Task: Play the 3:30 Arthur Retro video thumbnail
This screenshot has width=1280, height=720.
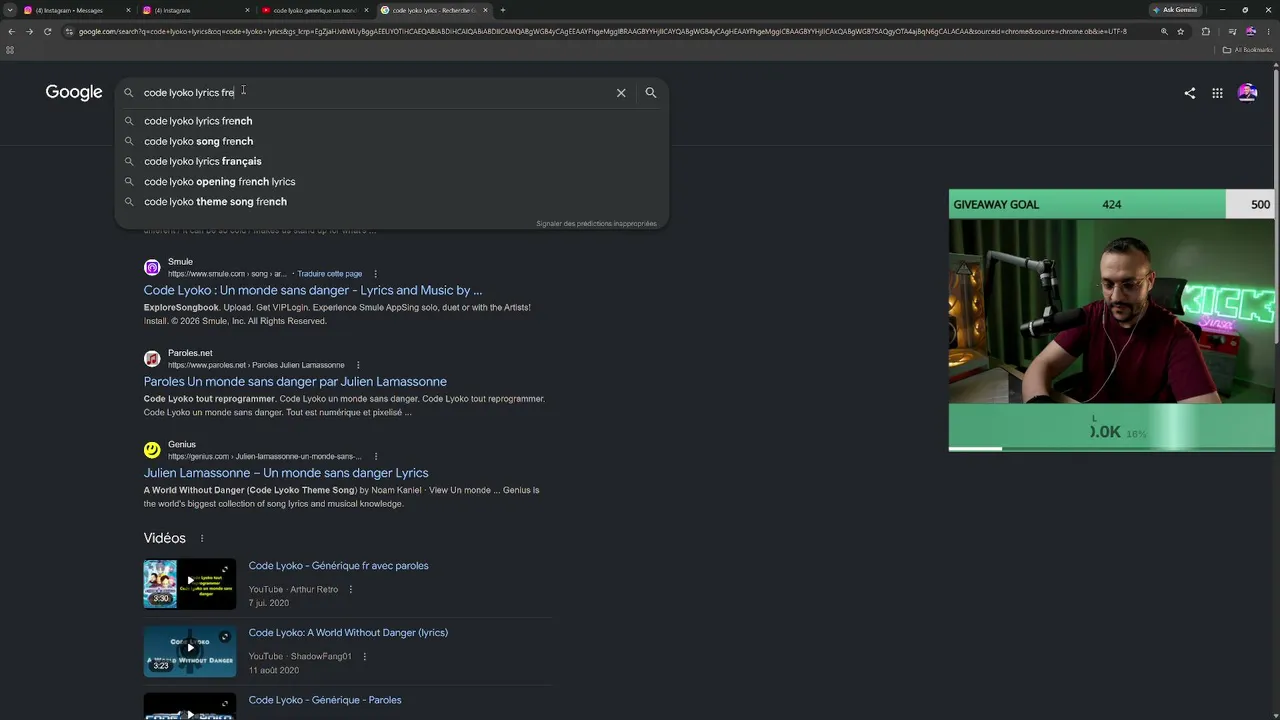Action: click(x=190, y=584)
